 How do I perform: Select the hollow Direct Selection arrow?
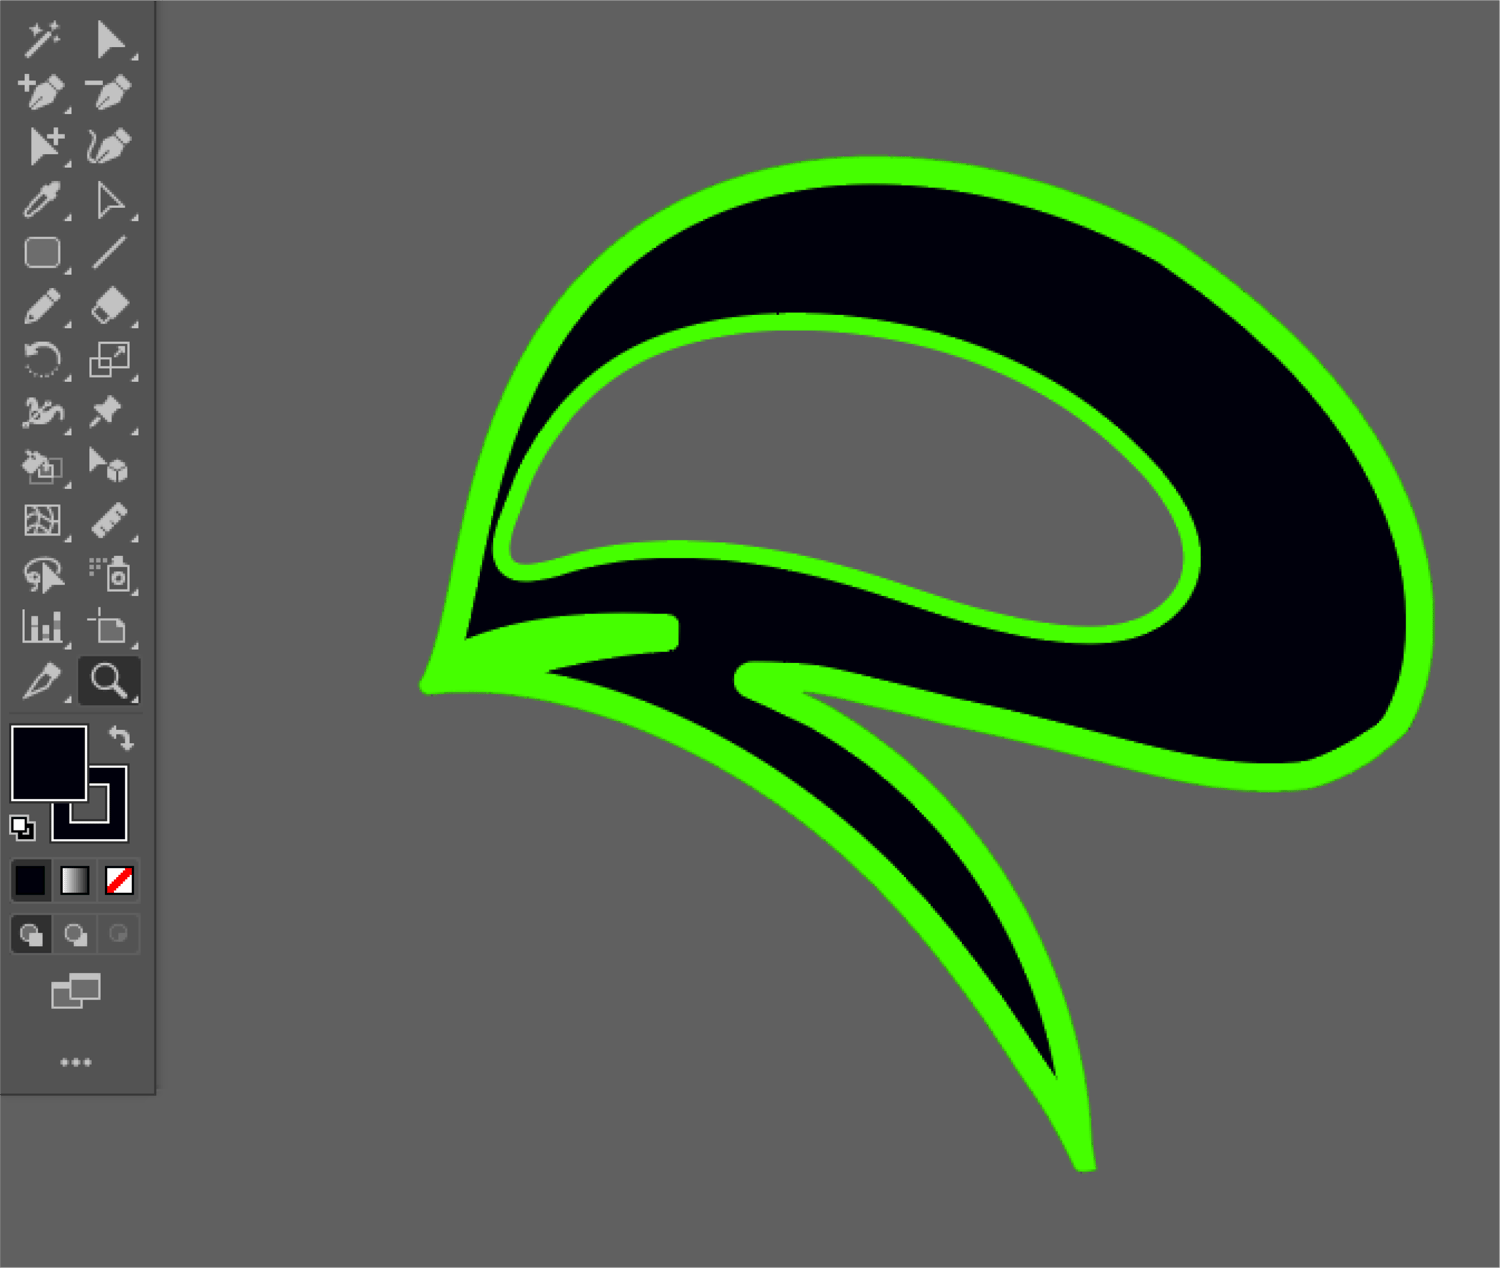[x=110, y=200]
